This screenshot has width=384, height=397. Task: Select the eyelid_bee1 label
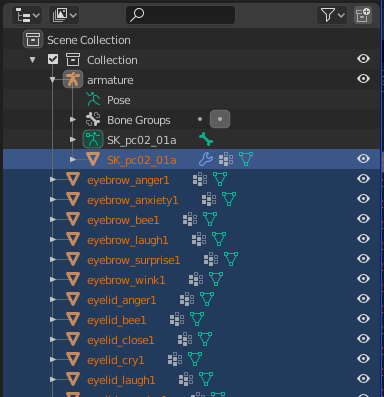(117, 320)
